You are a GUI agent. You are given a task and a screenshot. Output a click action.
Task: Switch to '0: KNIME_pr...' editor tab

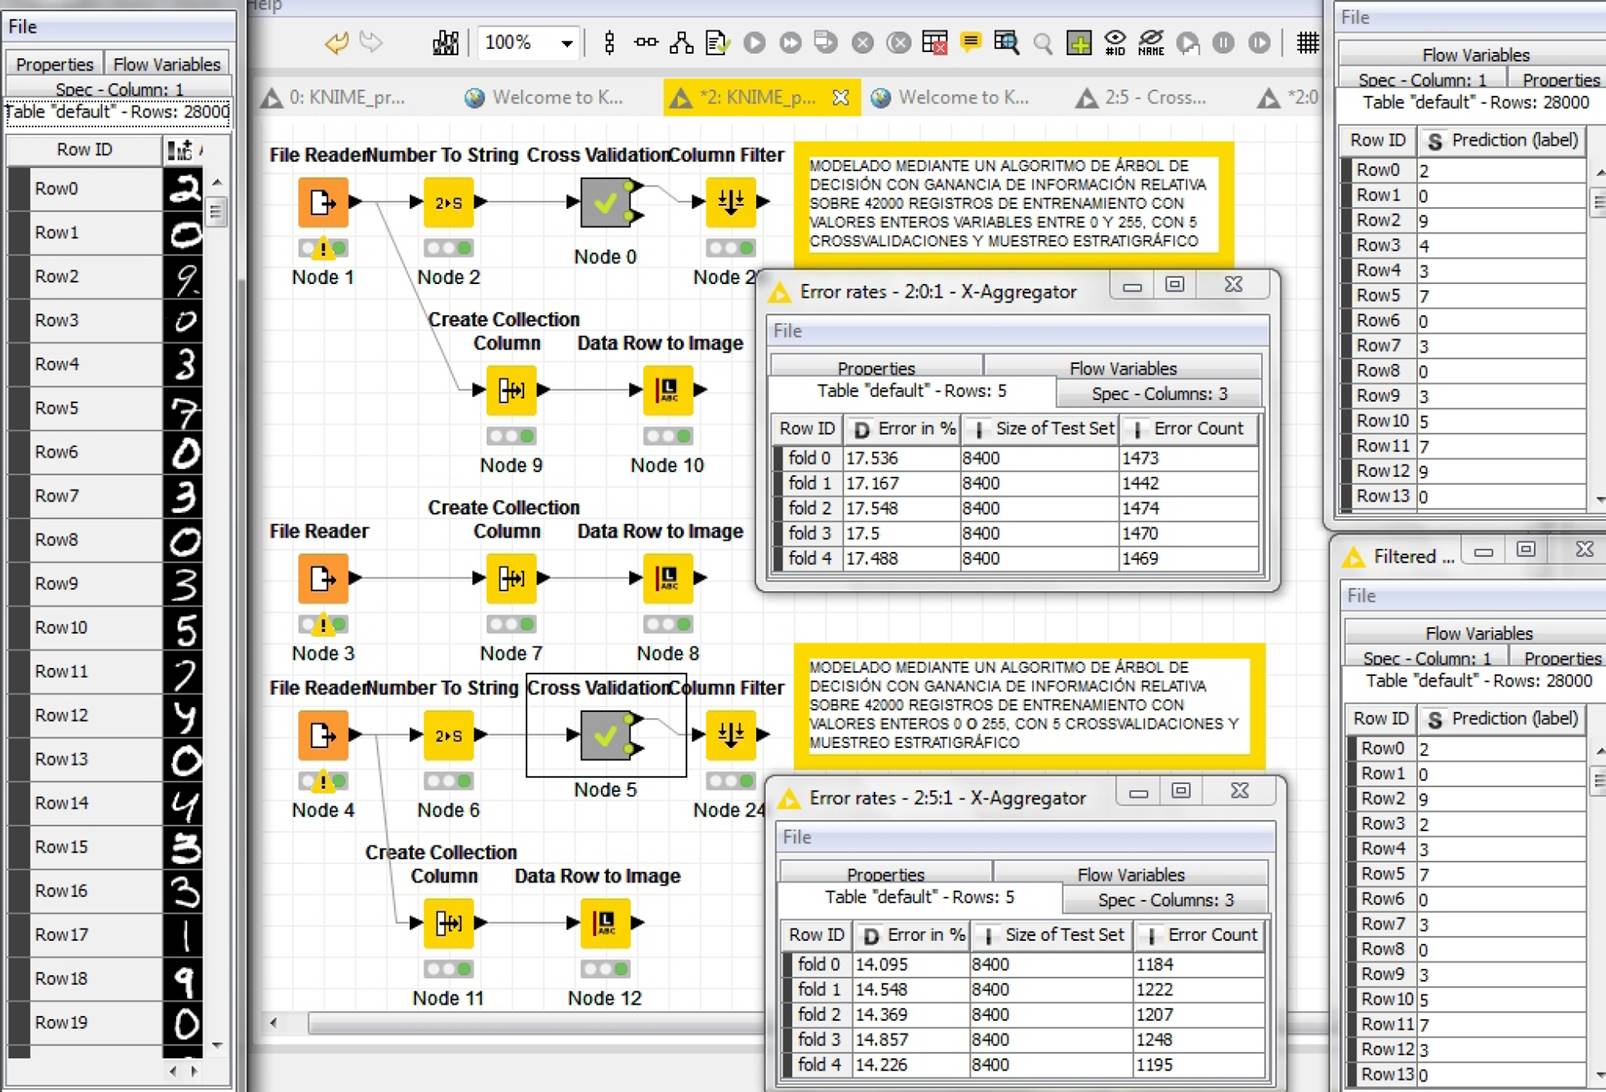pyautogui.click(x=346, y=98)
